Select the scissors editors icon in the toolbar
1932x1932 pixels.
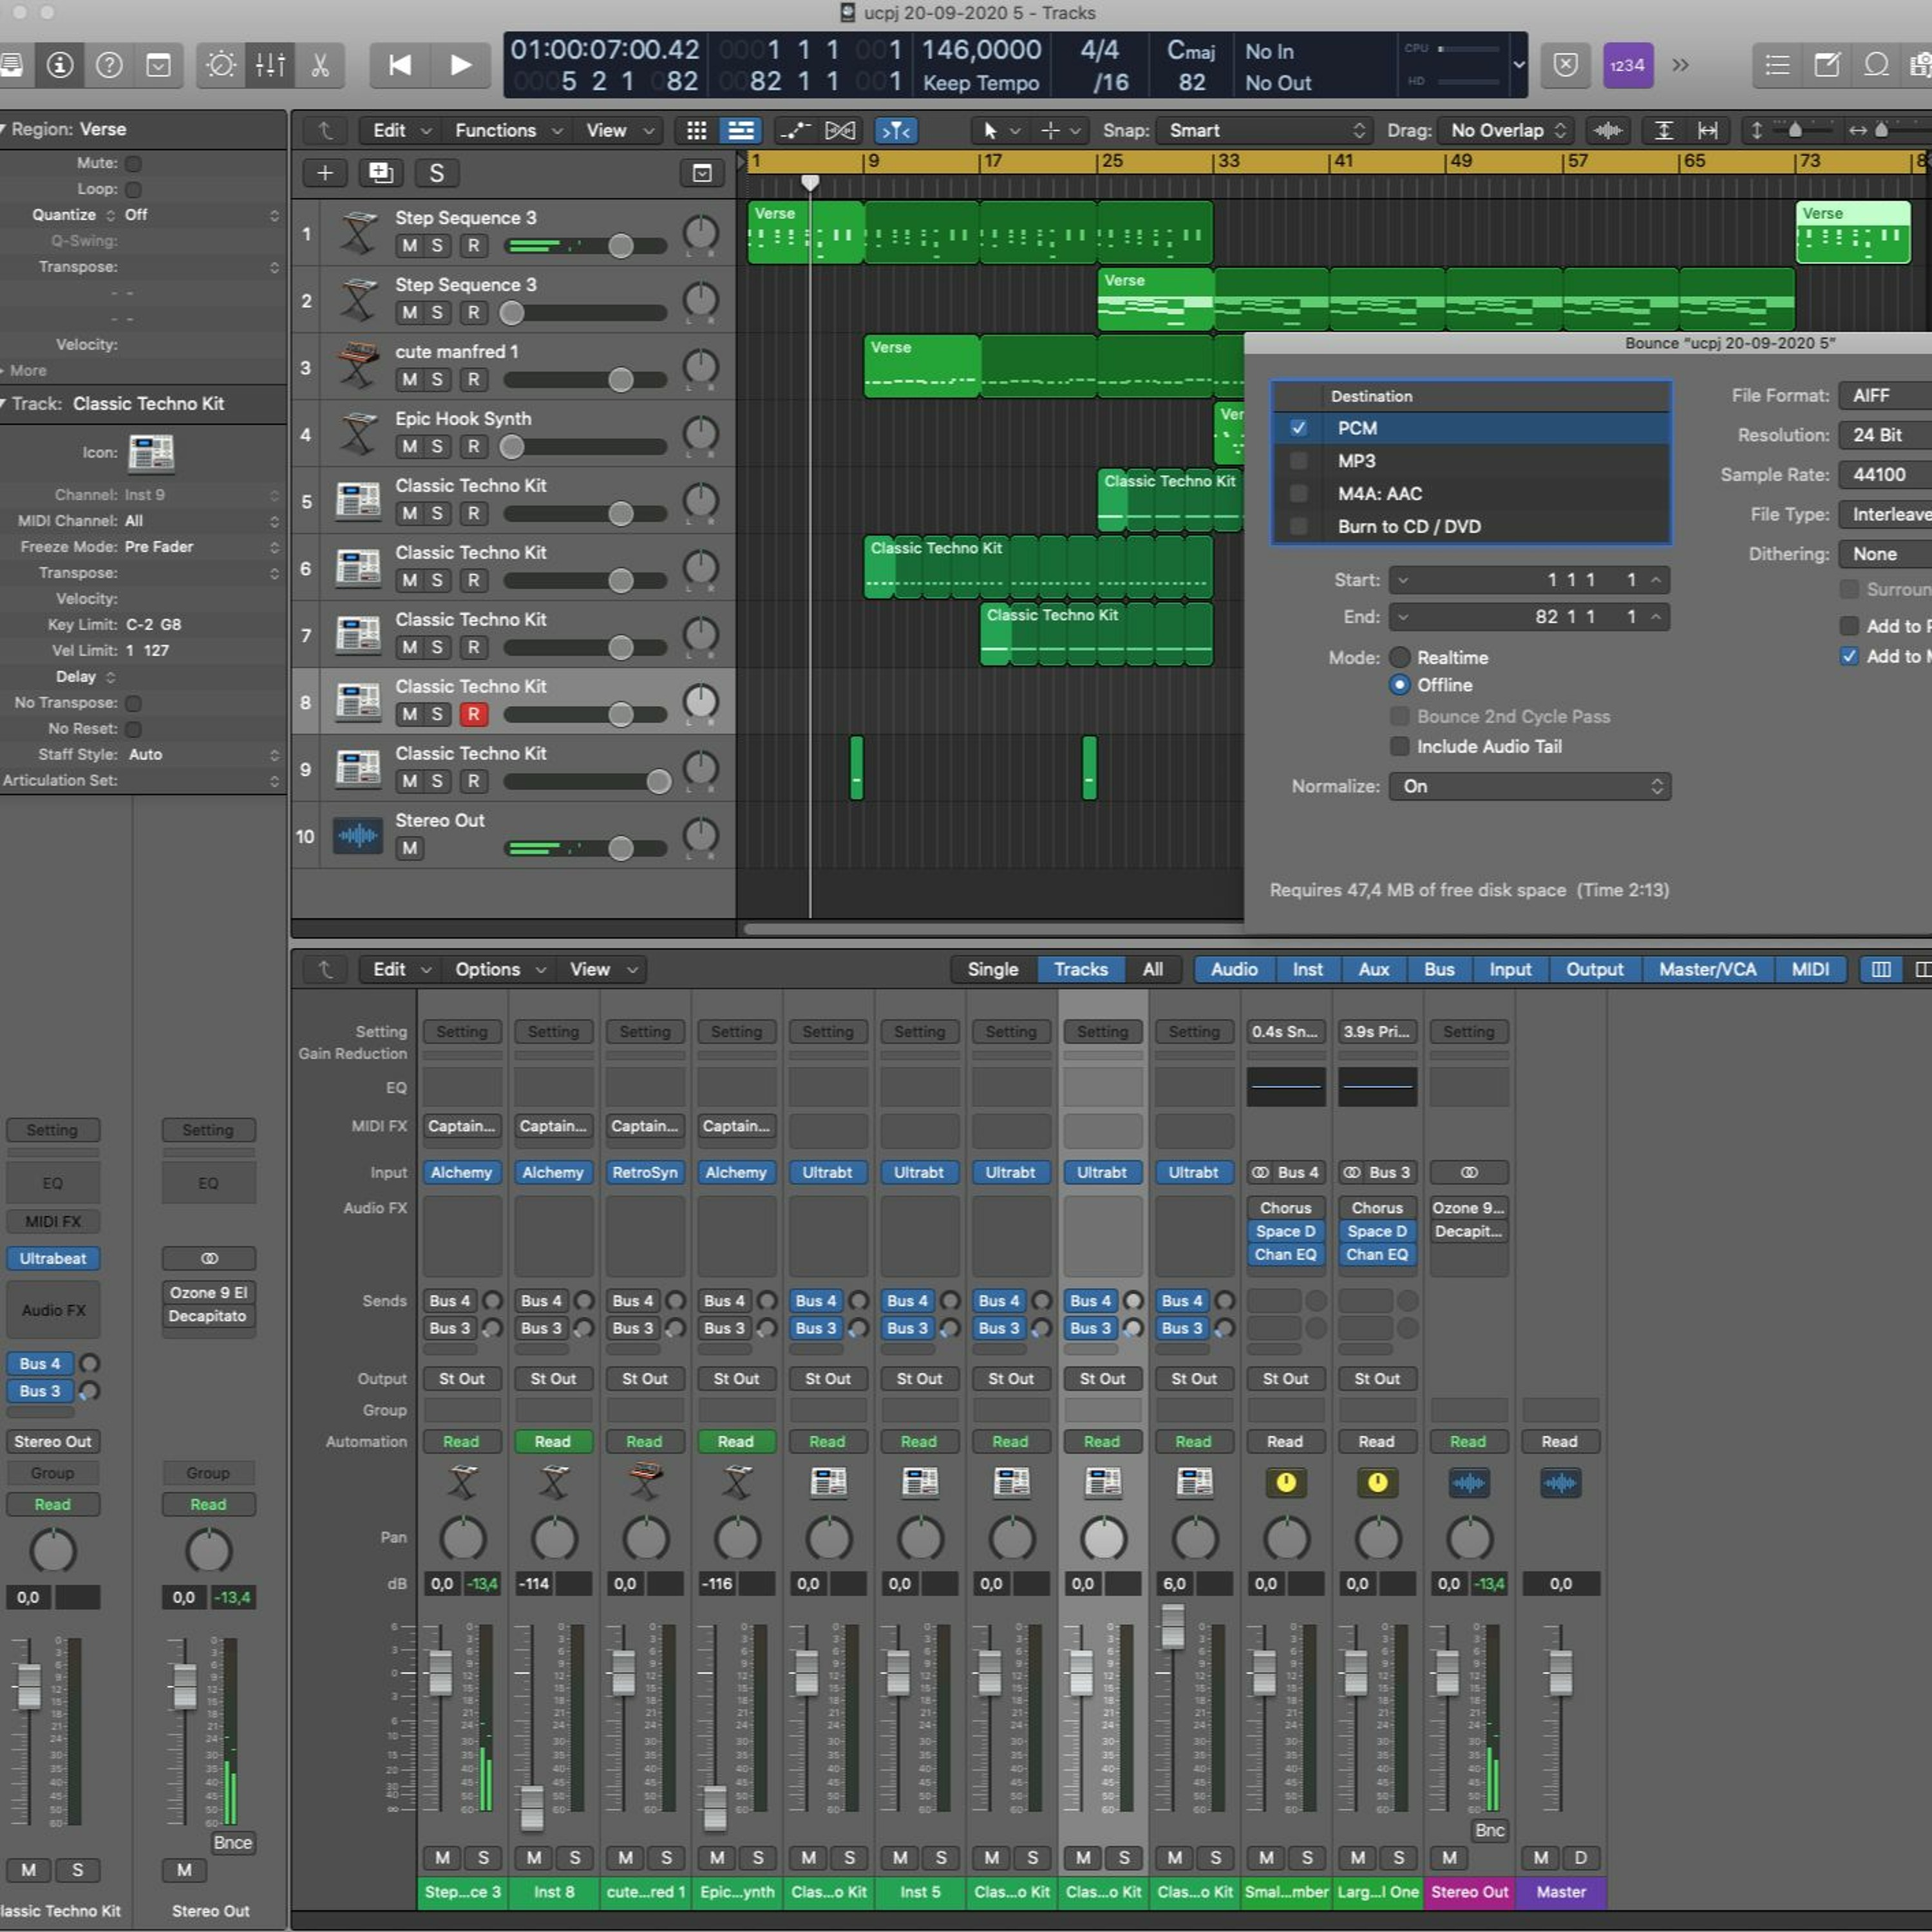click(x=320, y=66)
